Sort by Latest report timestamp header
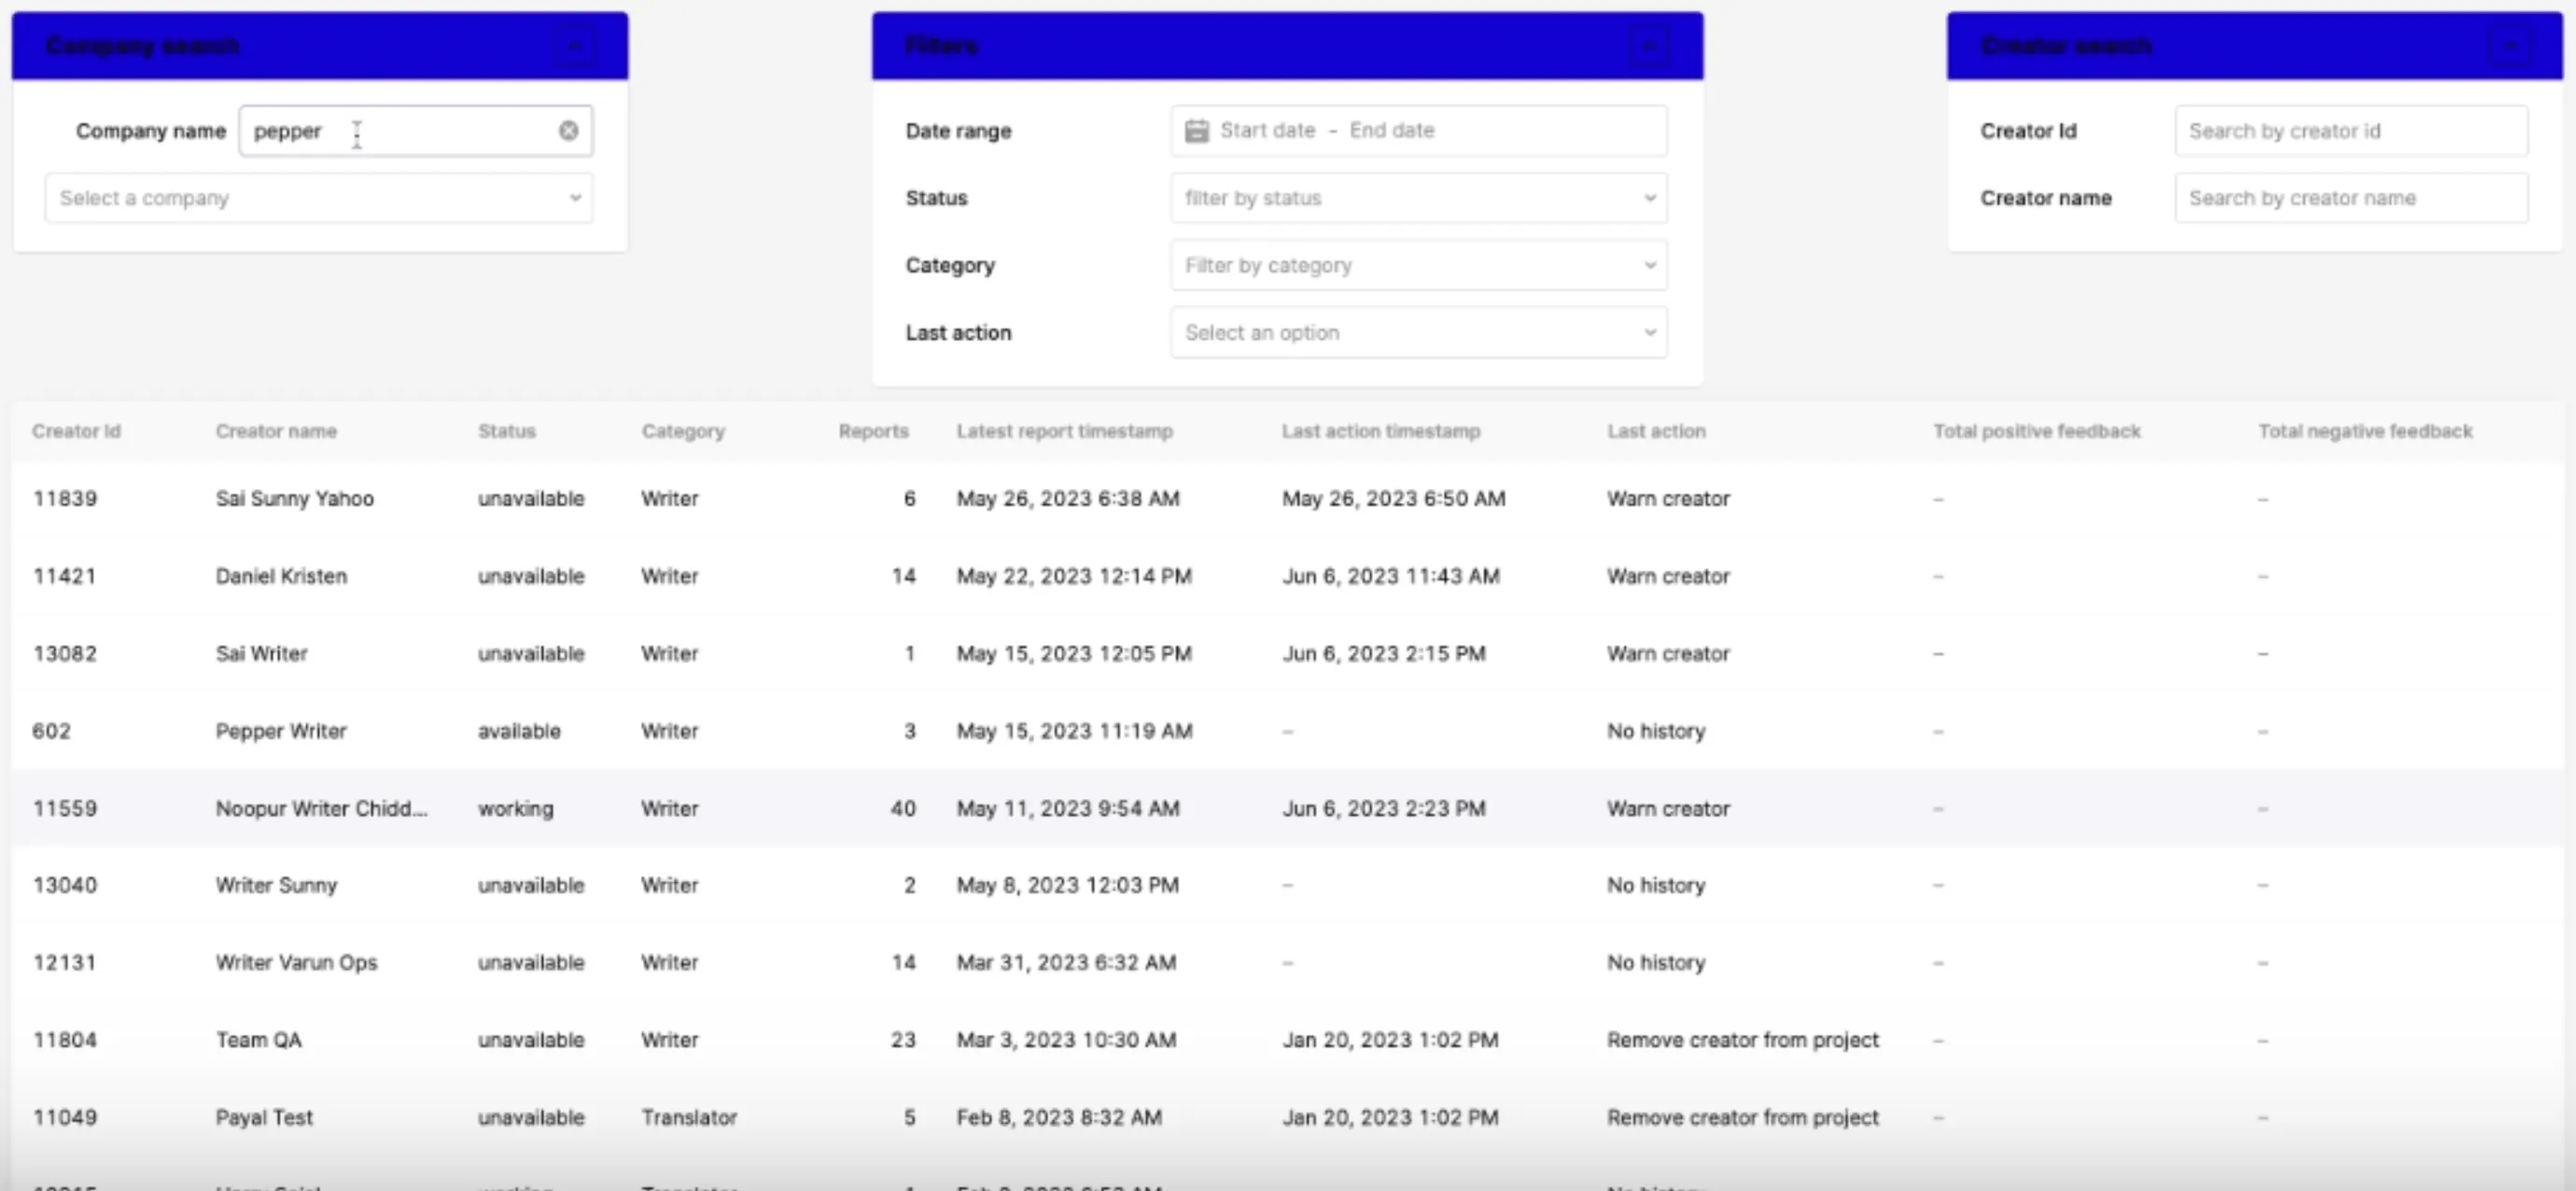 click(1064, 431)
